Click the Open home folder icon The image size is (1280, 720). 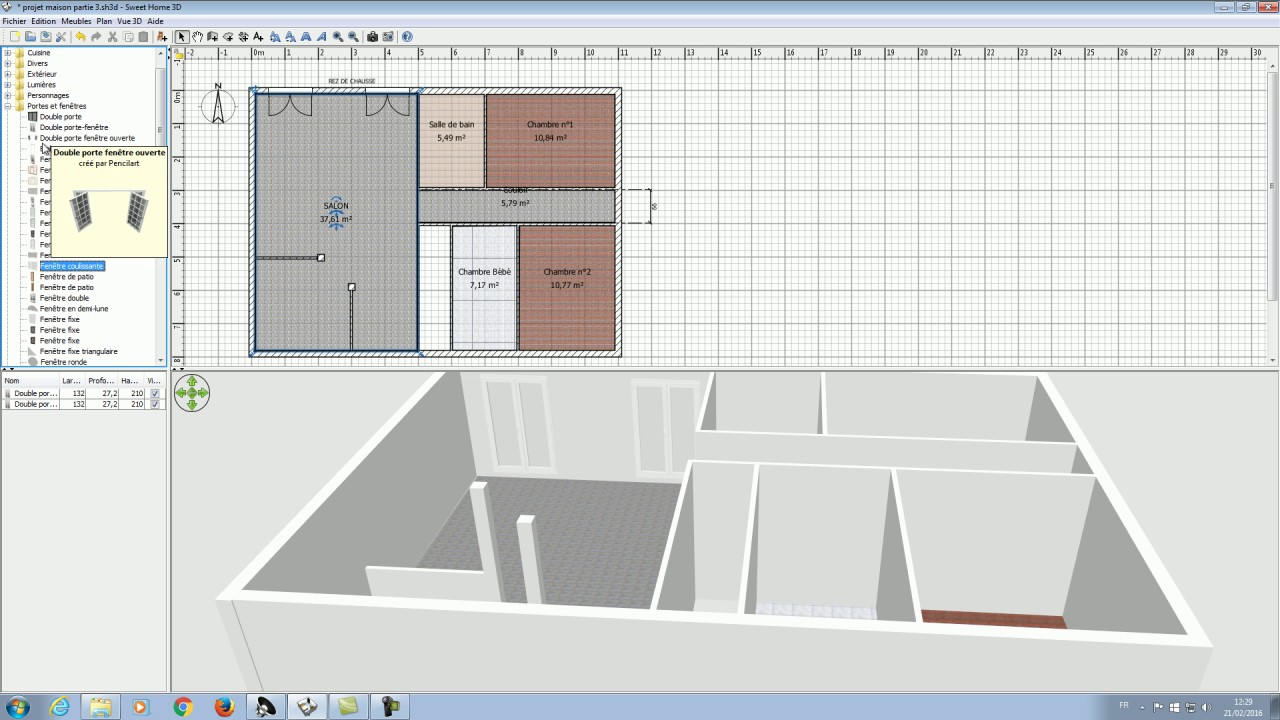(x=30, y=37)
